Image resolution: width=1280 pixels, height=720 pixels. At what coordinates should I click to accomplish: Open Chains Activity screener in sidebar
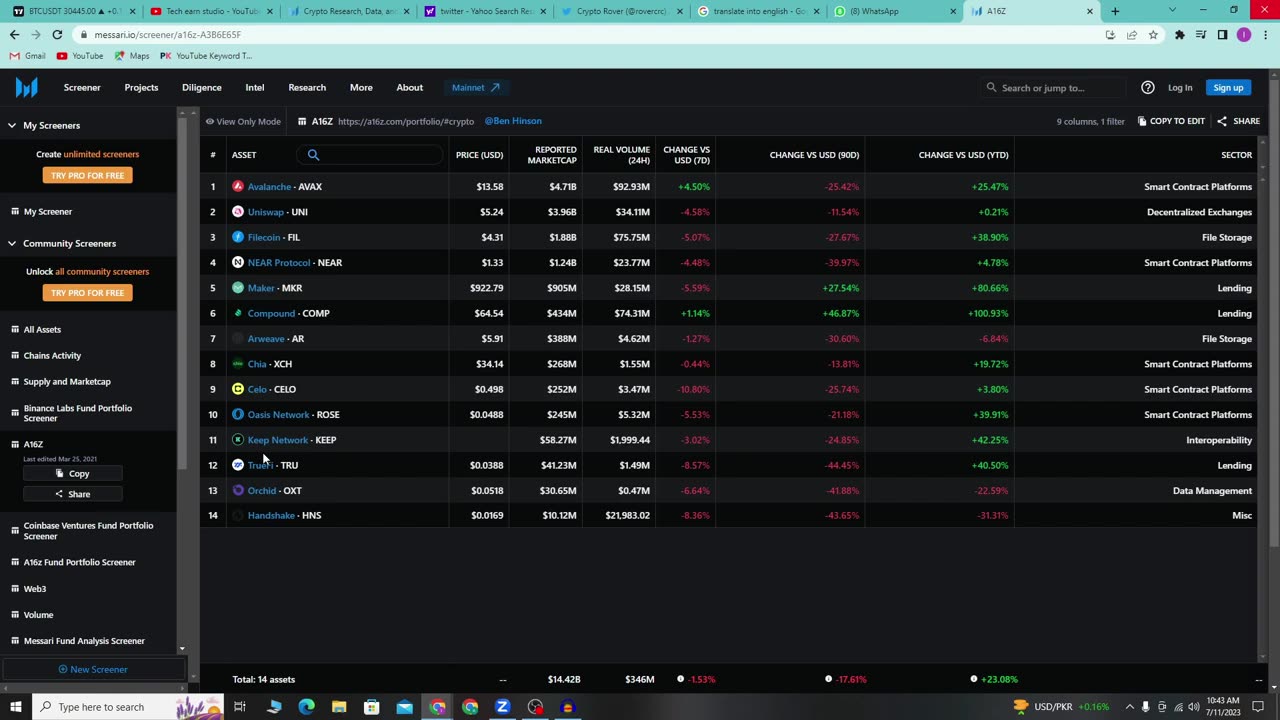tap(52, 355)
